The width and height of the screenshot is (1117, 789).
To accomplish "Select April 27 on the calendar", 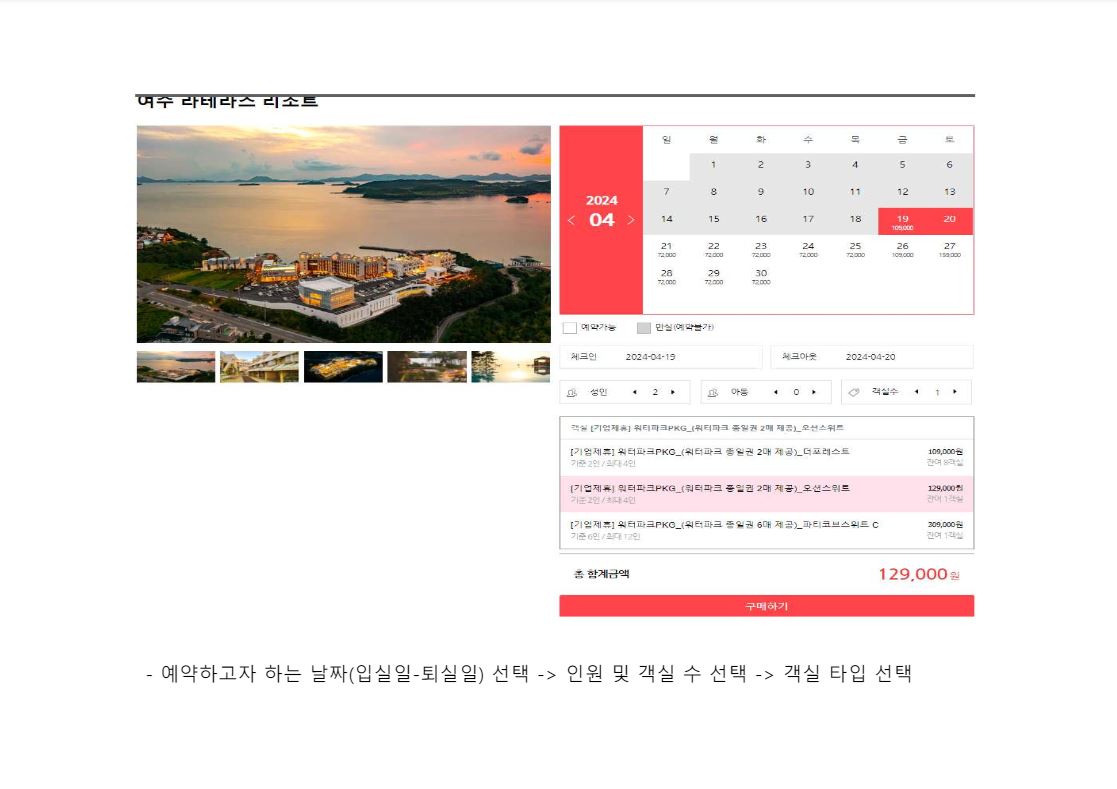I will click(949, 249).
